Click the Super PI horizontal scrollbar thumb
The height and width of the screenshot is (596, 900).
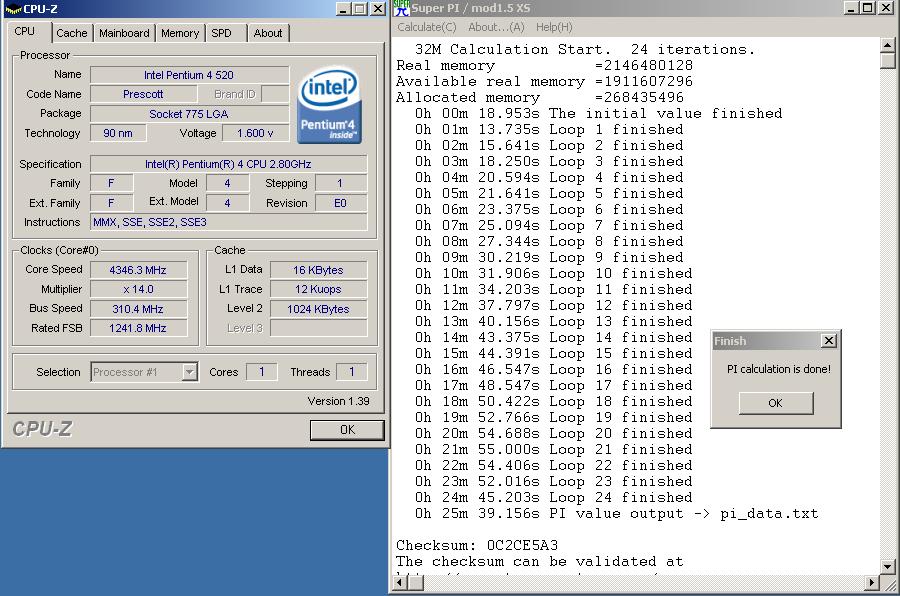click(x=416, y=583)
